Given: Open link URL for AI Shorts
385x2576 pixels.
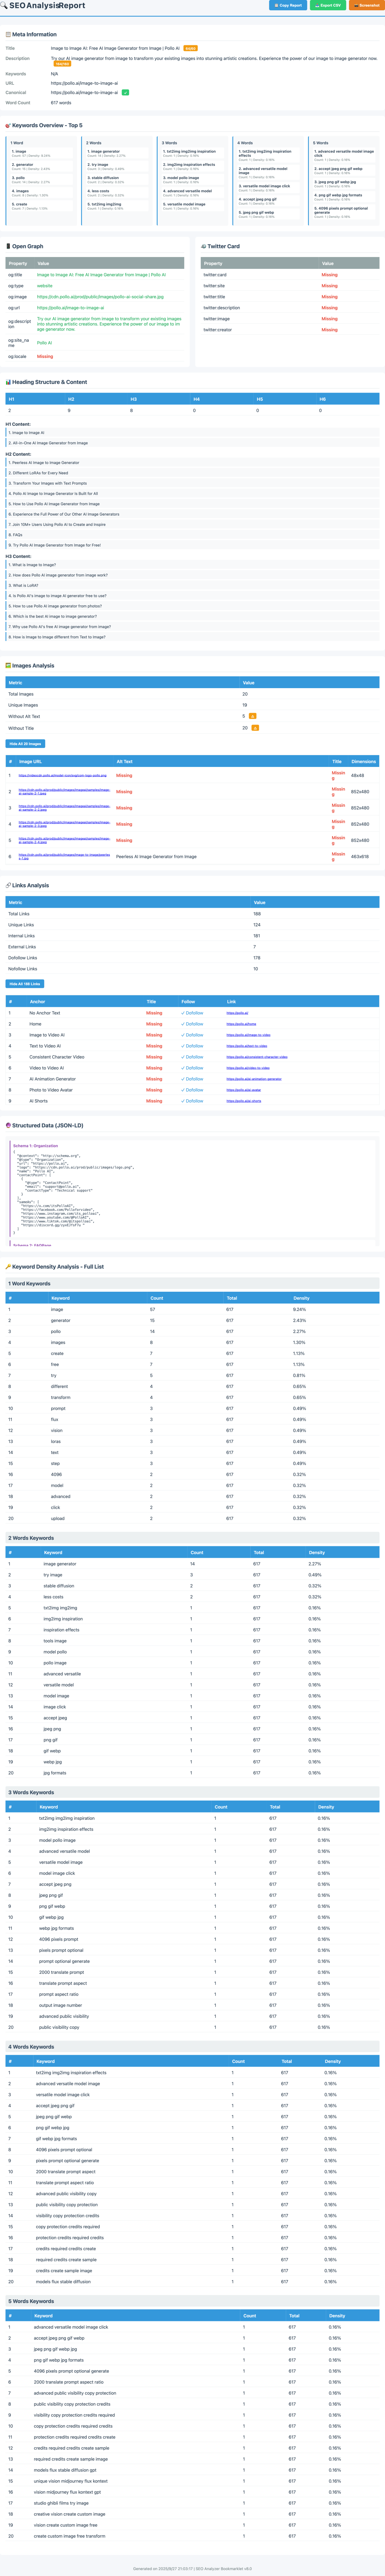Looking at the screenshot, I should click(243, 1101).
